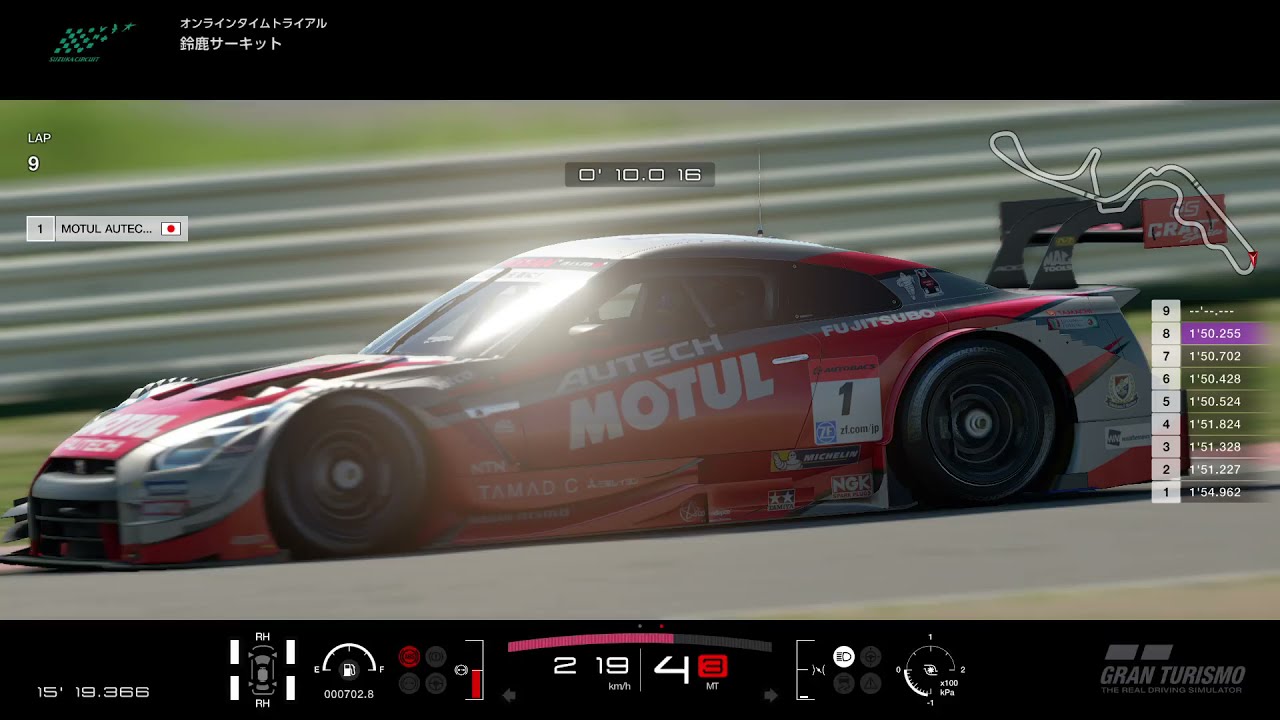Viewport: 1280px width, 720px height.
Task: Click the Japan flag beside MOTUL AUTEC
Action: pos(171,229)
